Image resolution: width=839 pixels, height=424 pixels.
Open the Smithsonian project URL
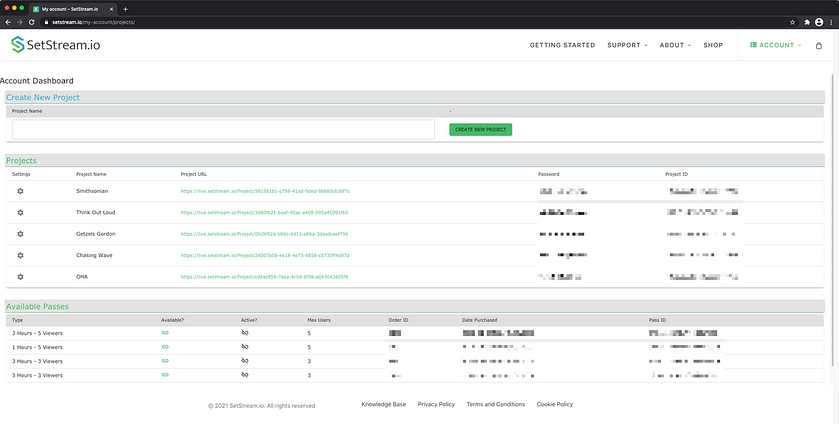(x=265, y=191)
